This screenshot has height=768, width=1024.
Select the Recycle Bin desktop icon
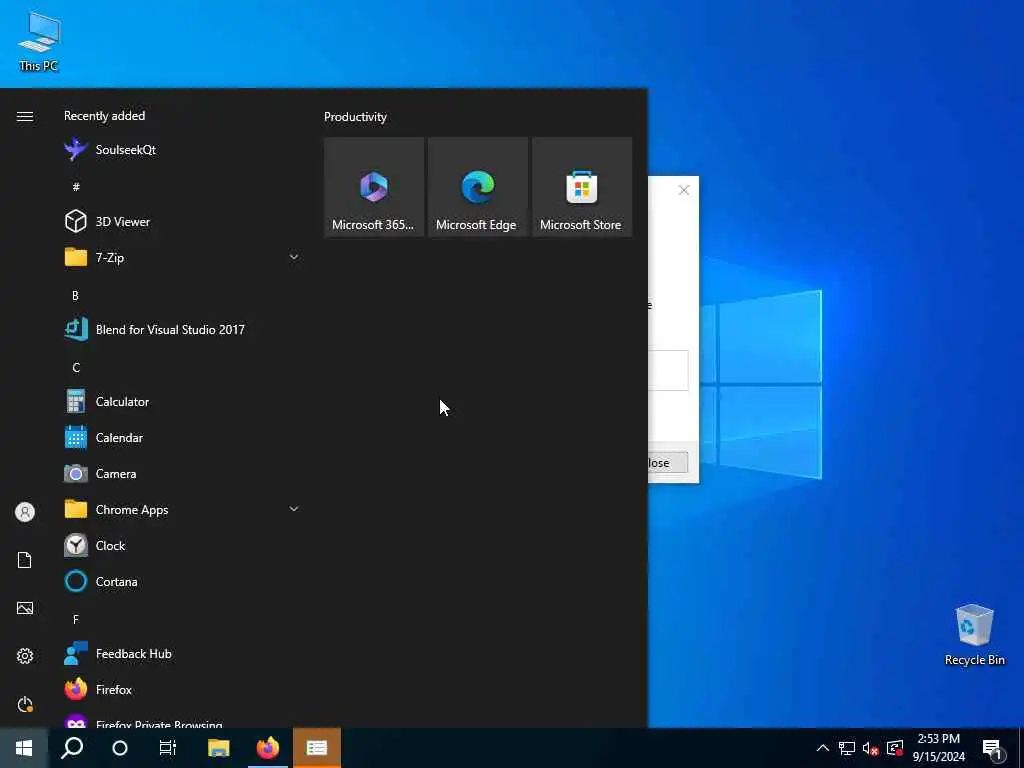point(974,635)
